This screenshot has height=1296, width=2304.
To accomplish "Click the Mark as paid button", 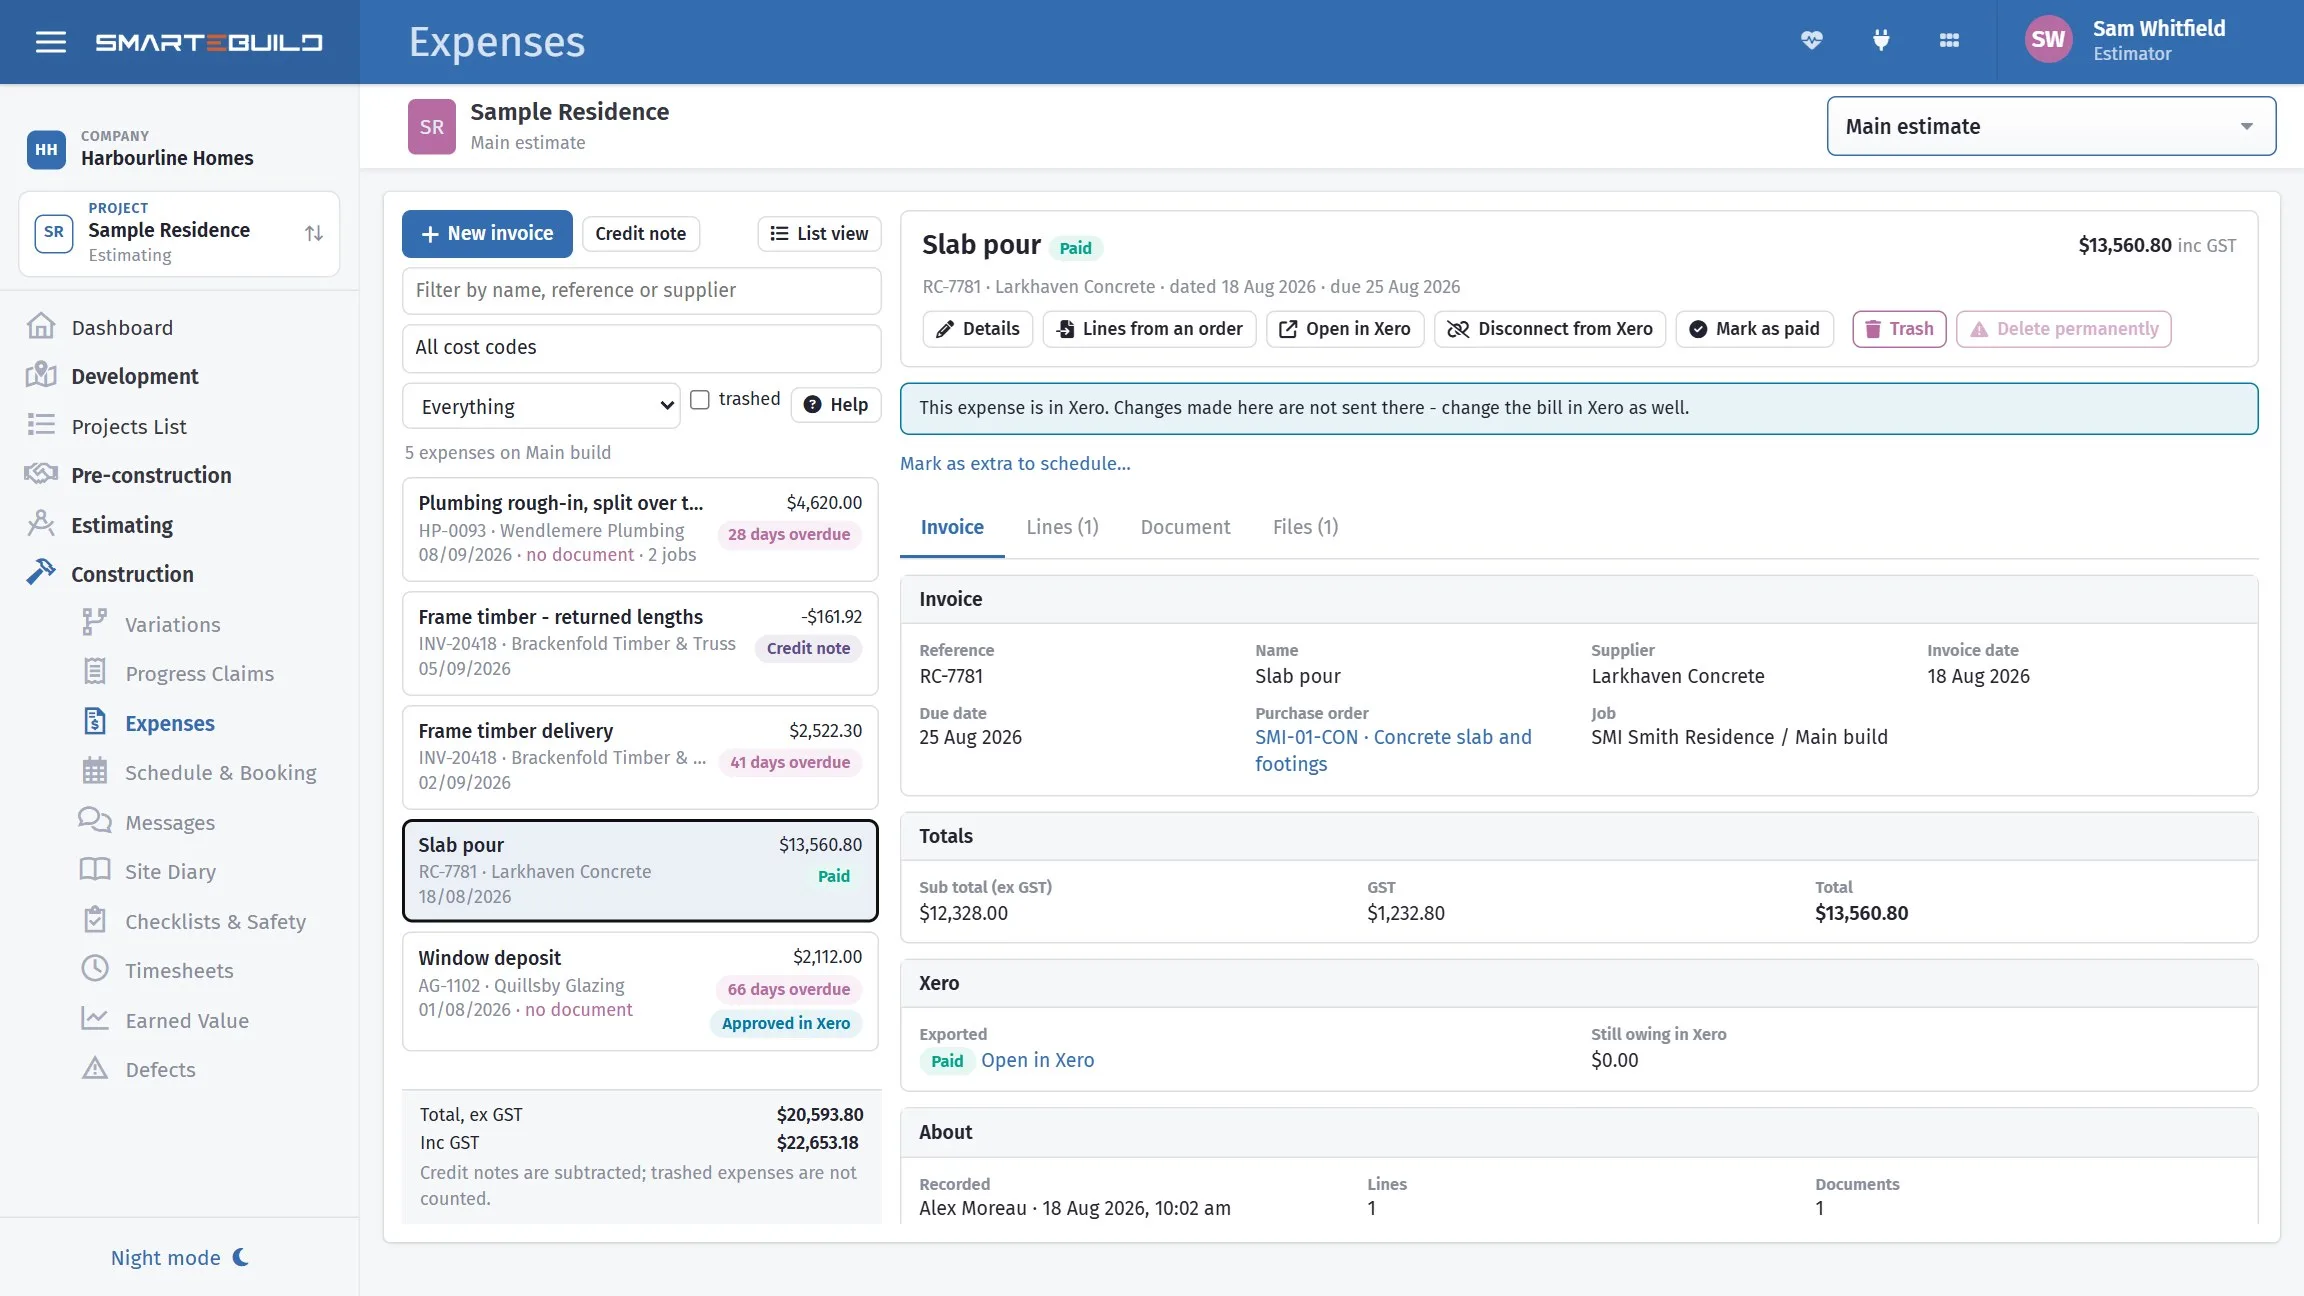I will (x=1754, y=329).
